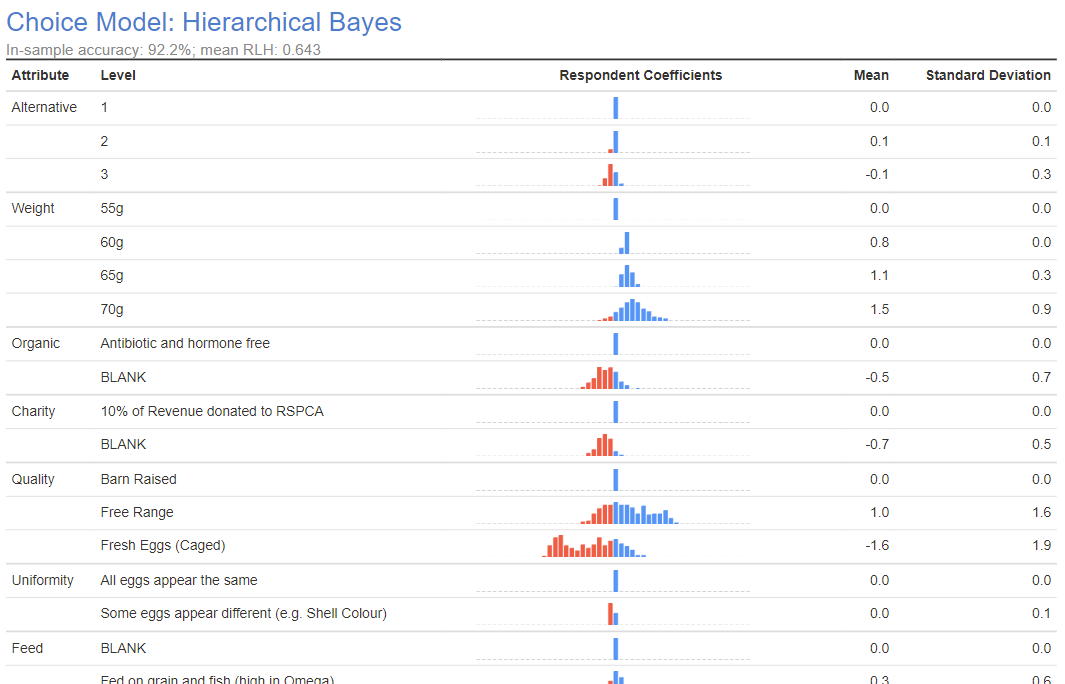Click the Respondent Coefficients column header
The image size is (1065, 684).
click(640, 75)
